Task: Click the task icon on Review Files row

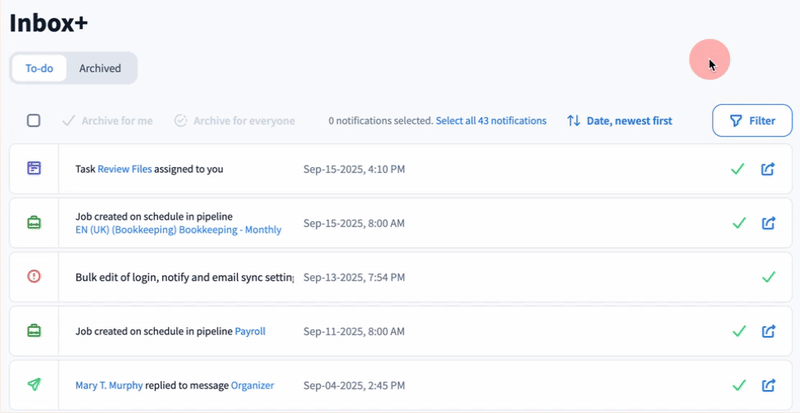Action: pyautogui.click(x=34, y=169)
